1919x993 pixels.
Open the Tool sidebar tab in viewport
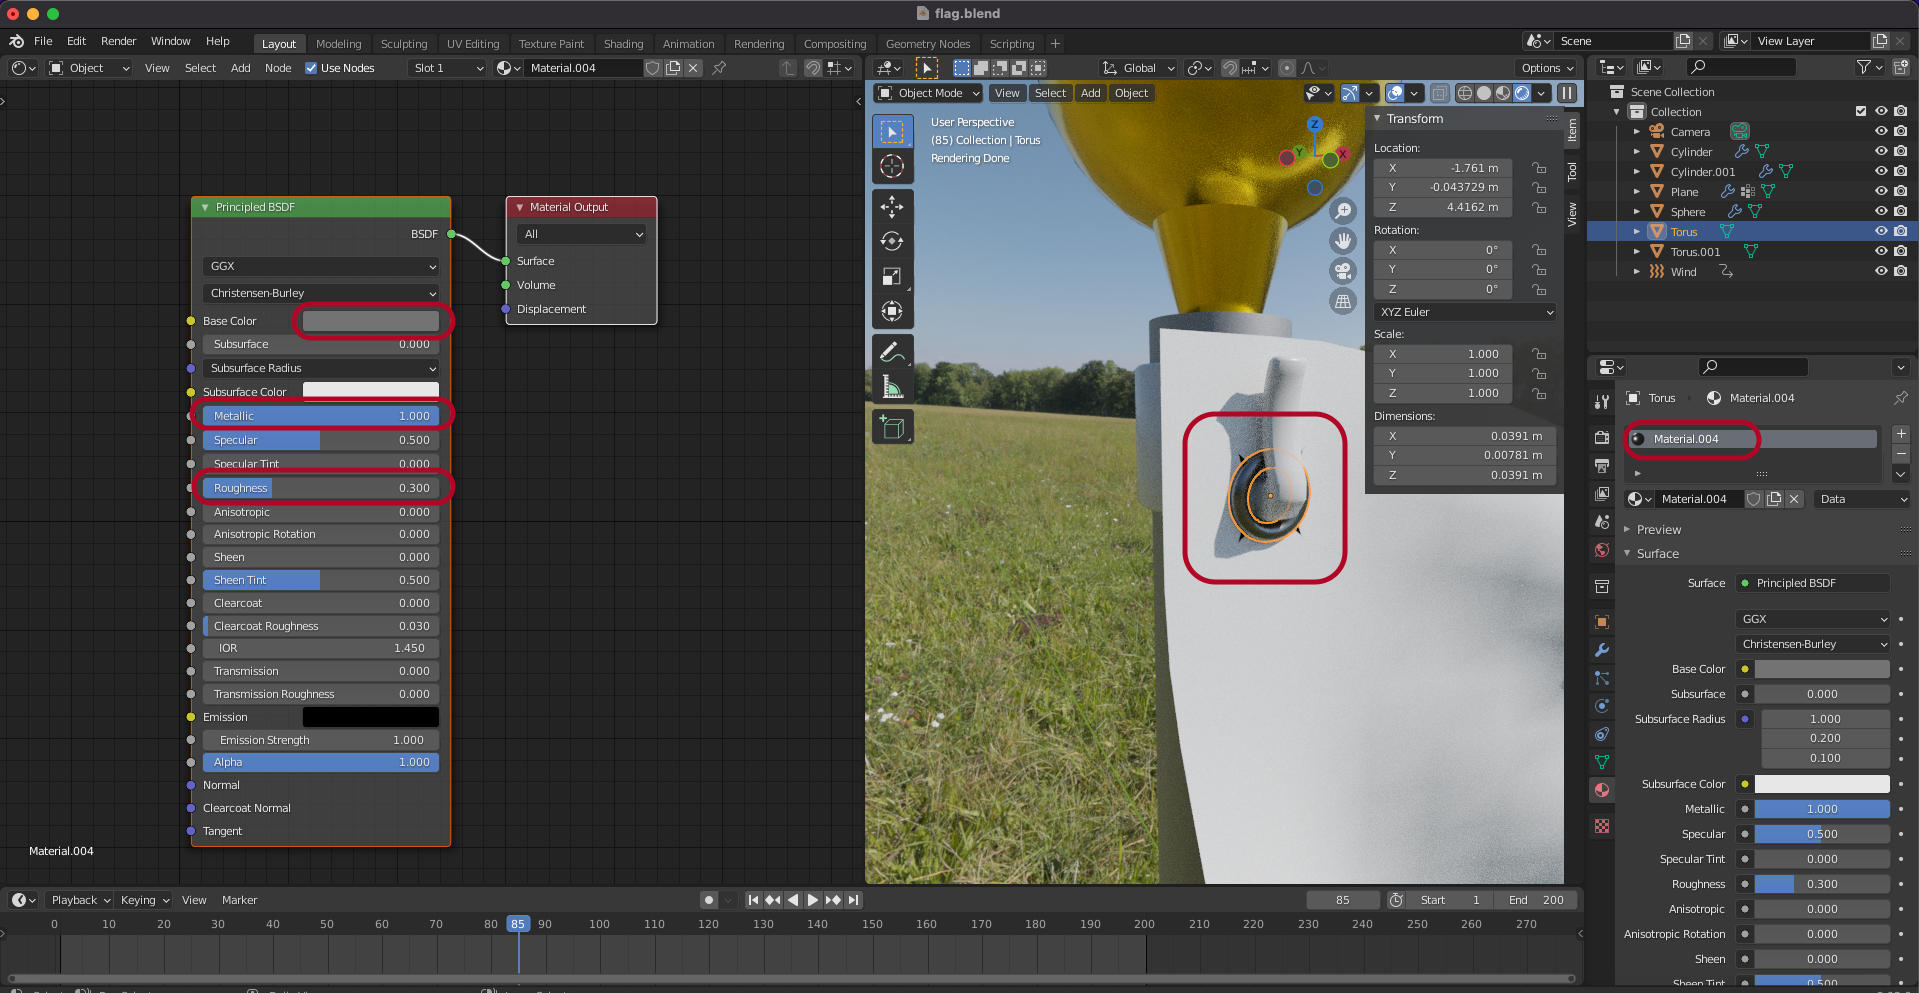[1572, 172]
